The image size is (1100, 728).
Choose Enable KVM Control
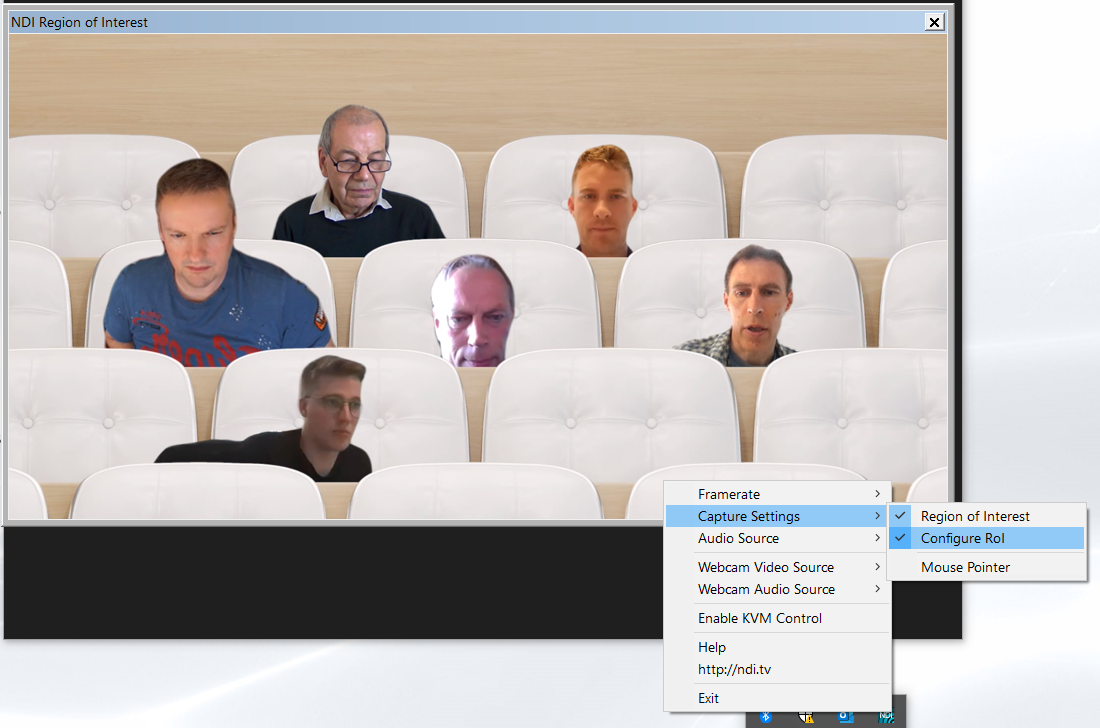[759, 618]
